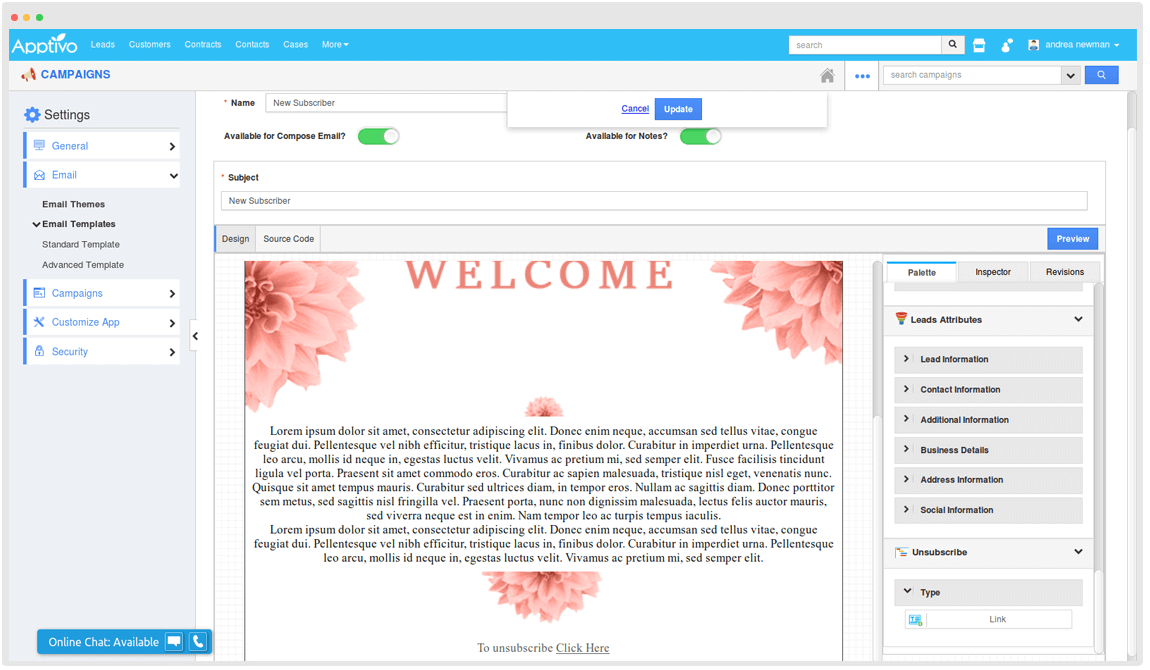Open the search campaigns dropdown arrow
This screenshot has width=1150, height=670.
click(x=1071, y=75)
